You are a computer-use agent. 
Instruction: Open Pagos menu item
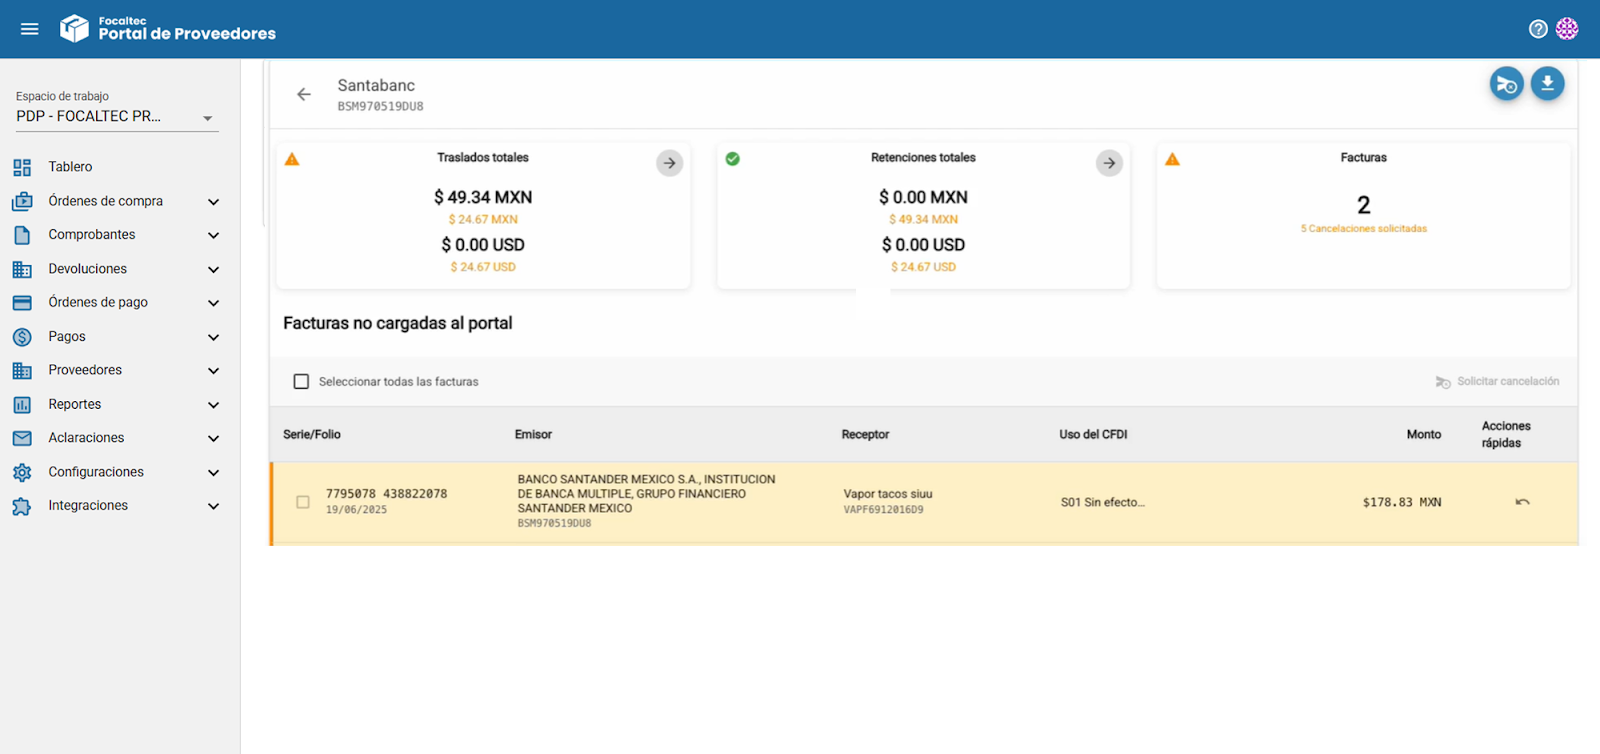click(67, 337)
